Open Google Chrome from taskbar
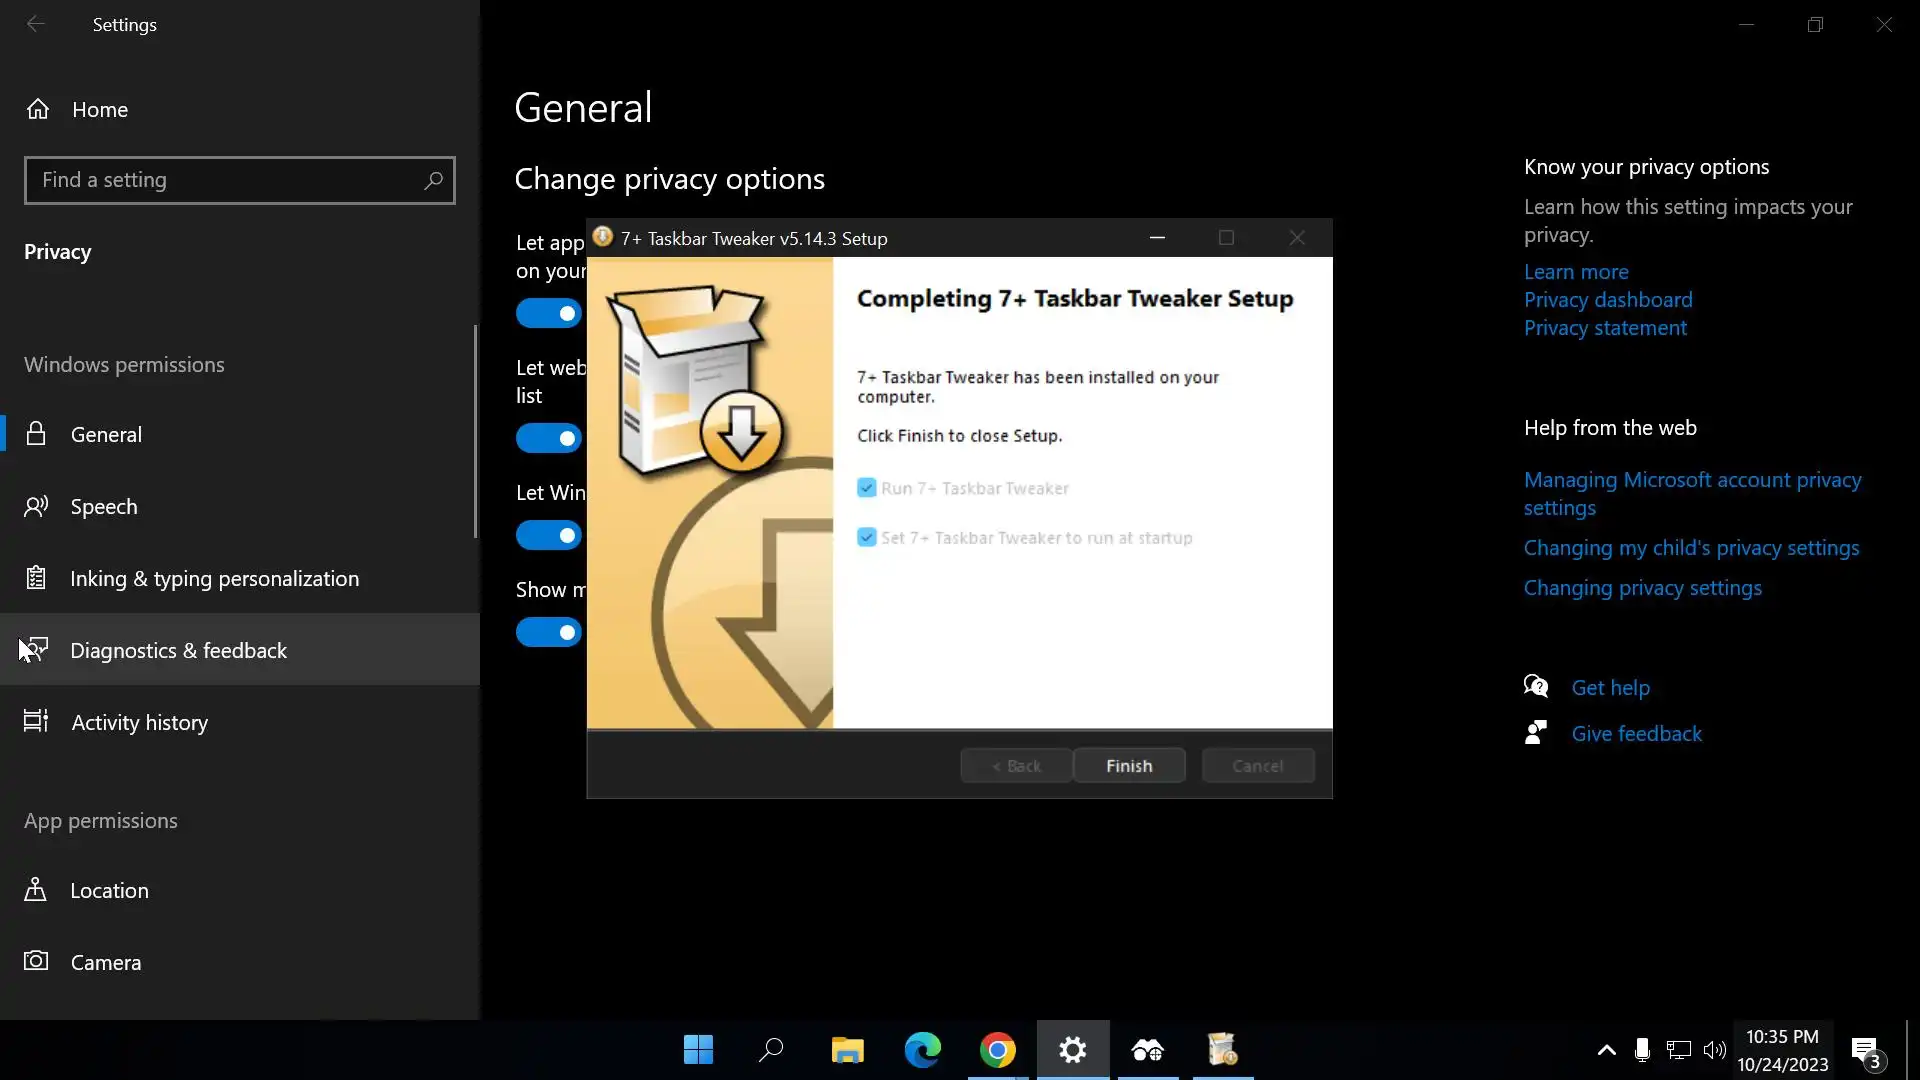Viewport: 1920px width, 1080px height. click(997, 1050)
